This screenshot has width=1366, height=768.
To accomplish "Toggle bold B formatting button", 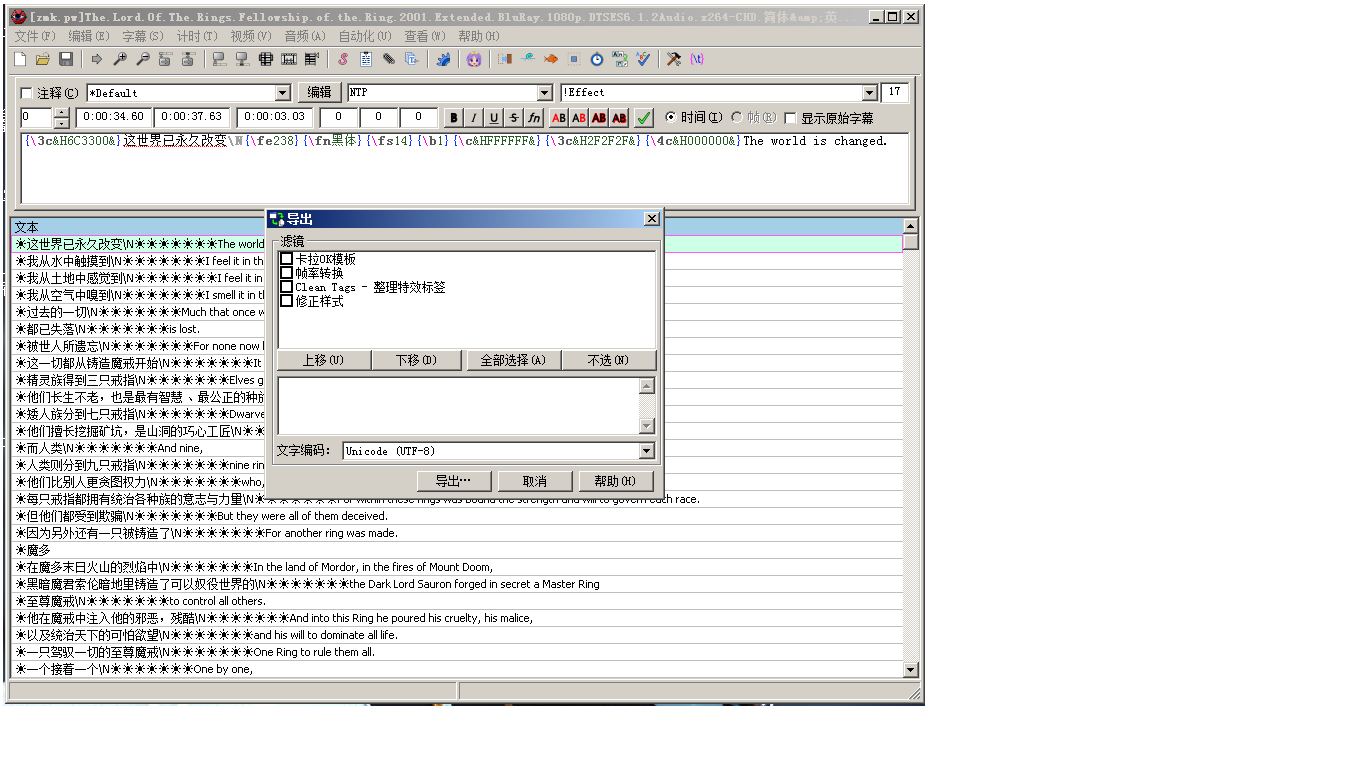I will pyautogui.click(x=454, y=118).
